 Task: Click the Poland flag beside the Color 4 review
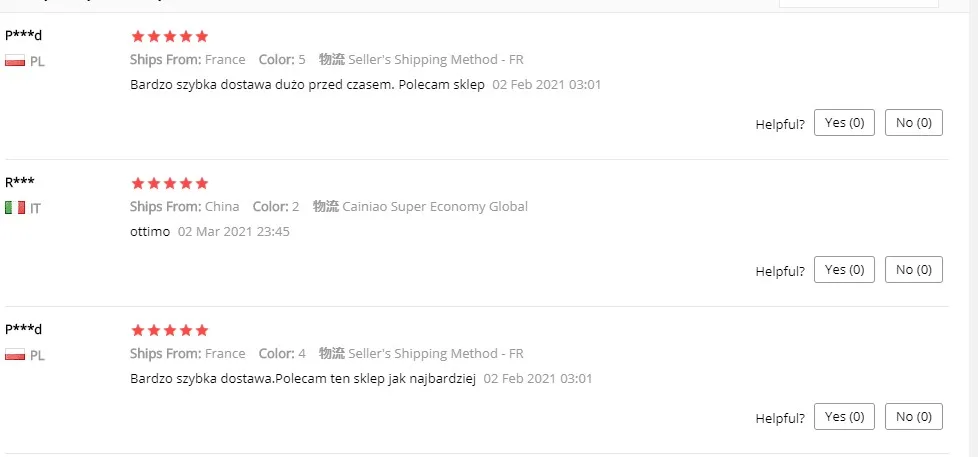coord(15,355)
